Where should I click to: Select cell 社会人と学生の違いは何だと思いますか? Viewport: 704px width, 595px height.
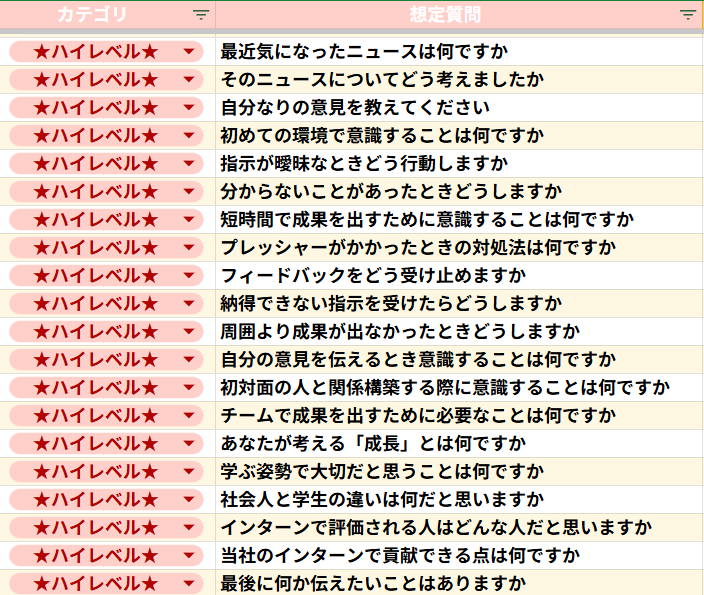[x=459, y=499]
